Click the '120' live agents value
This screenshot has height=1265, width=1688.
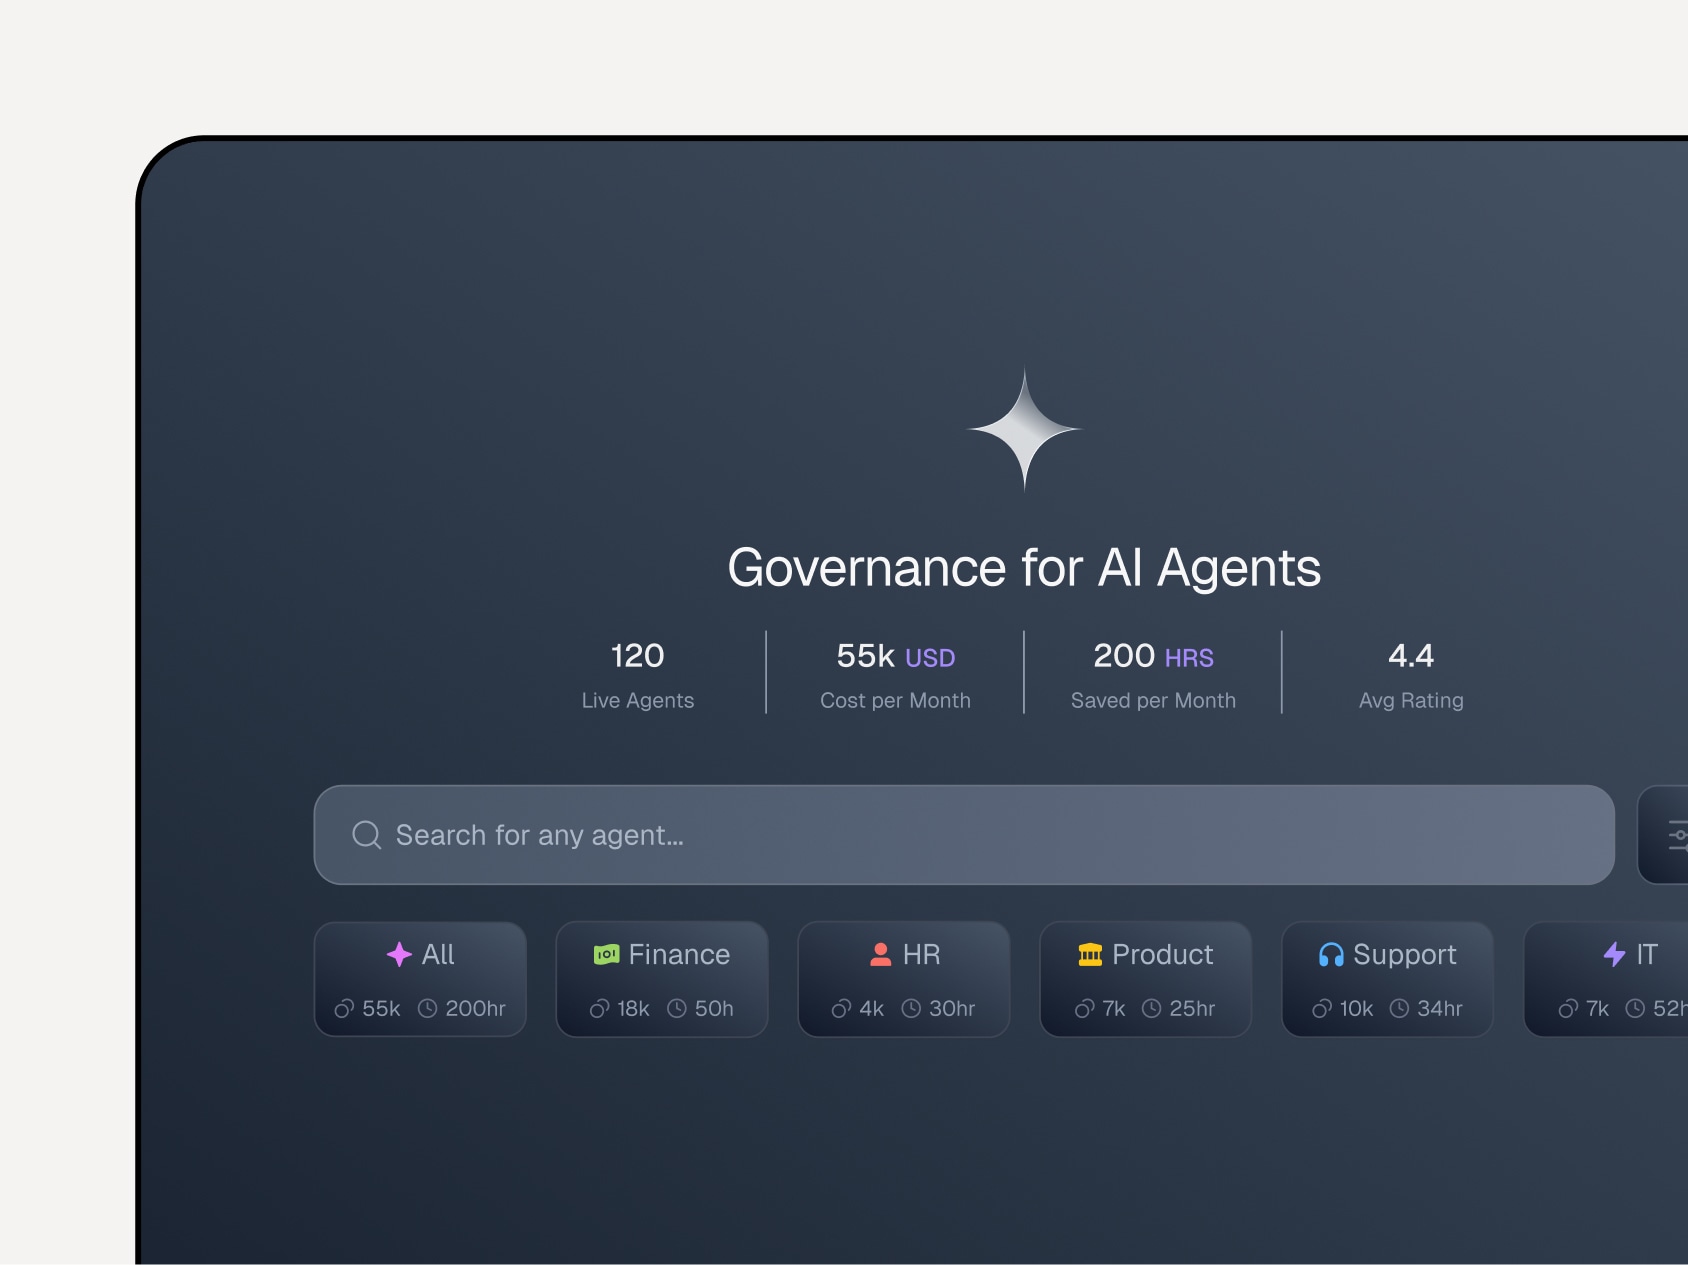(x=637, y=656)
